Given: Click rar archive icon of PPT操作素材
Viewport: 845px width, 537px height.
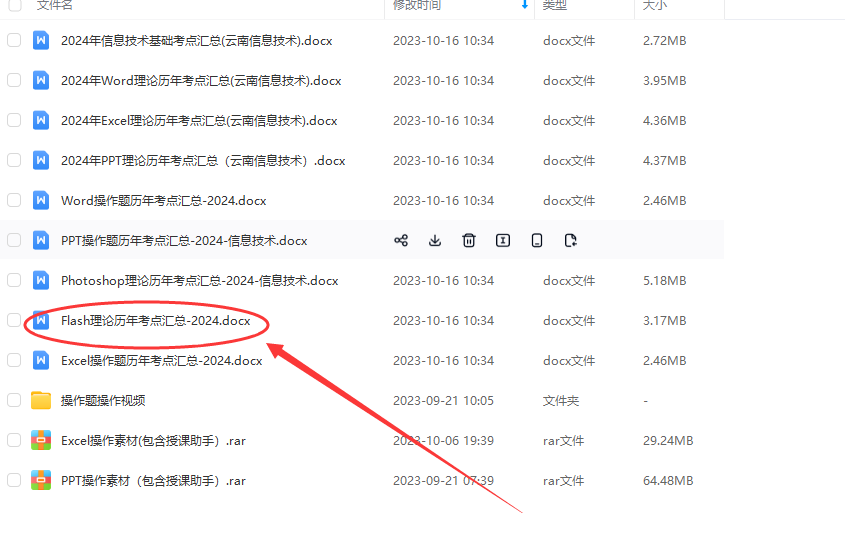Looking at the screenshot, I should click(41, 480).
